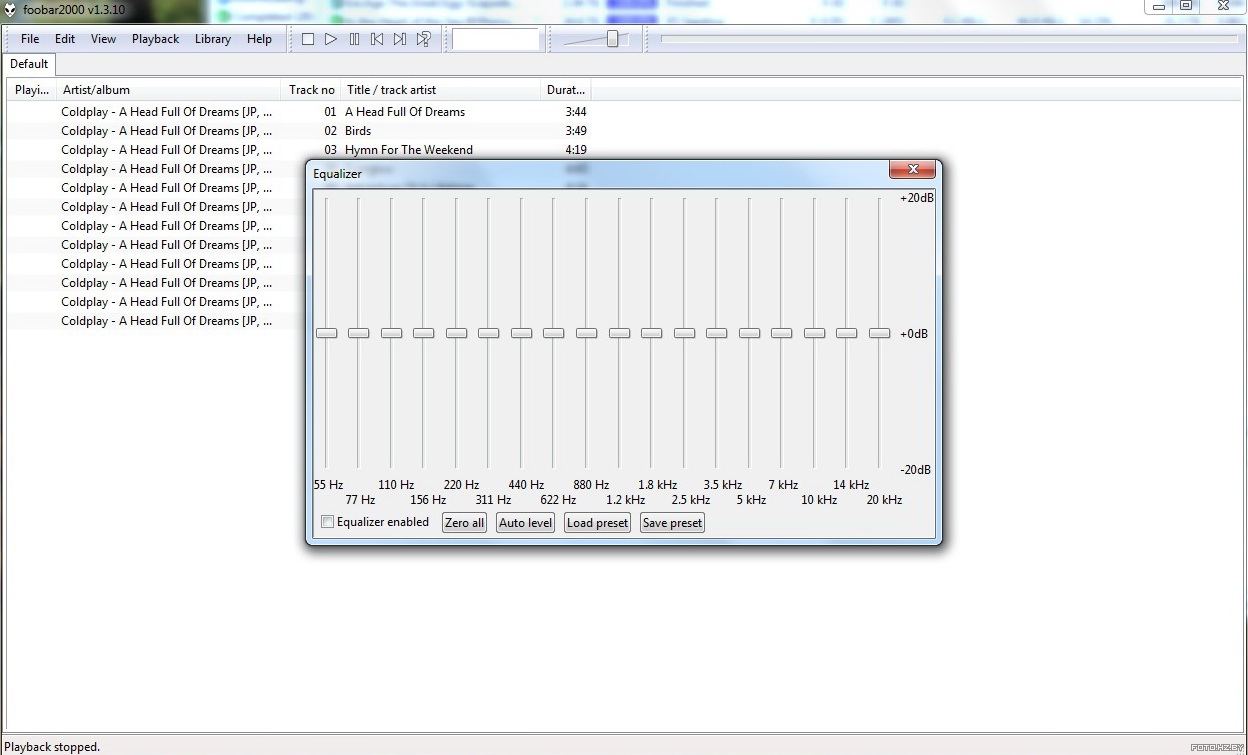Select track Hymn For The Weekend
1248x755 pixels.
click(x=409, y=150)
